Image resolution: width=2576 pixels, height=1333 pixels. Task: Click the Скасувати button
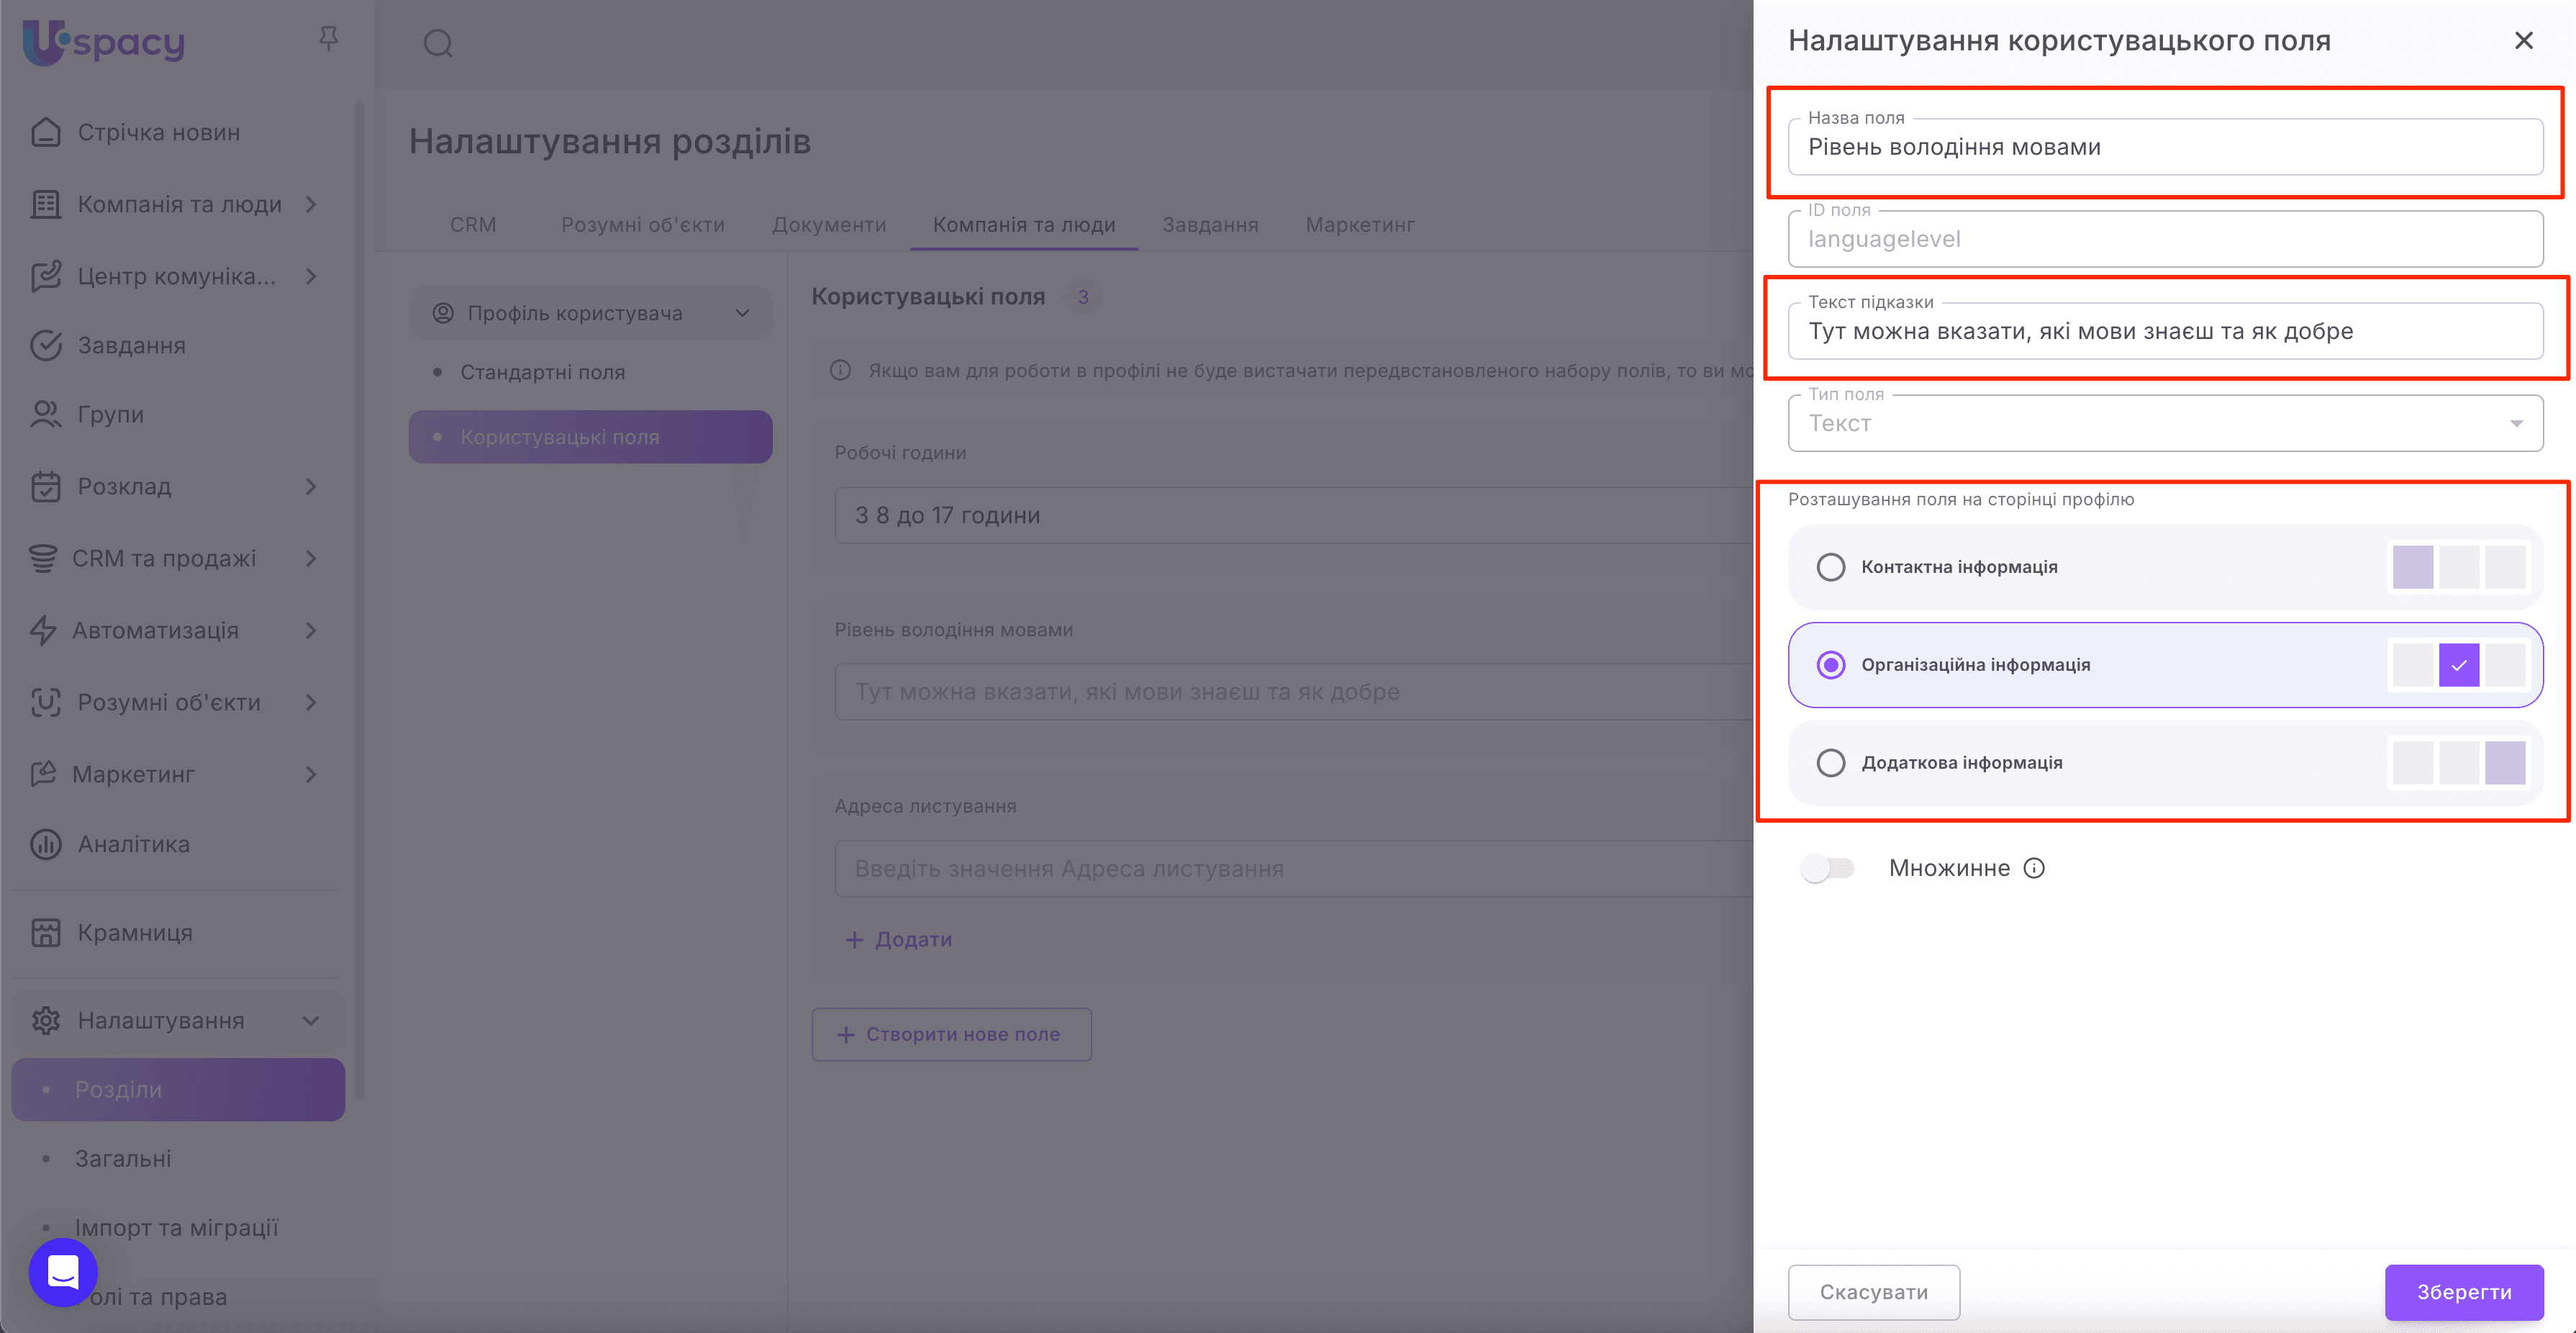1873,1291
